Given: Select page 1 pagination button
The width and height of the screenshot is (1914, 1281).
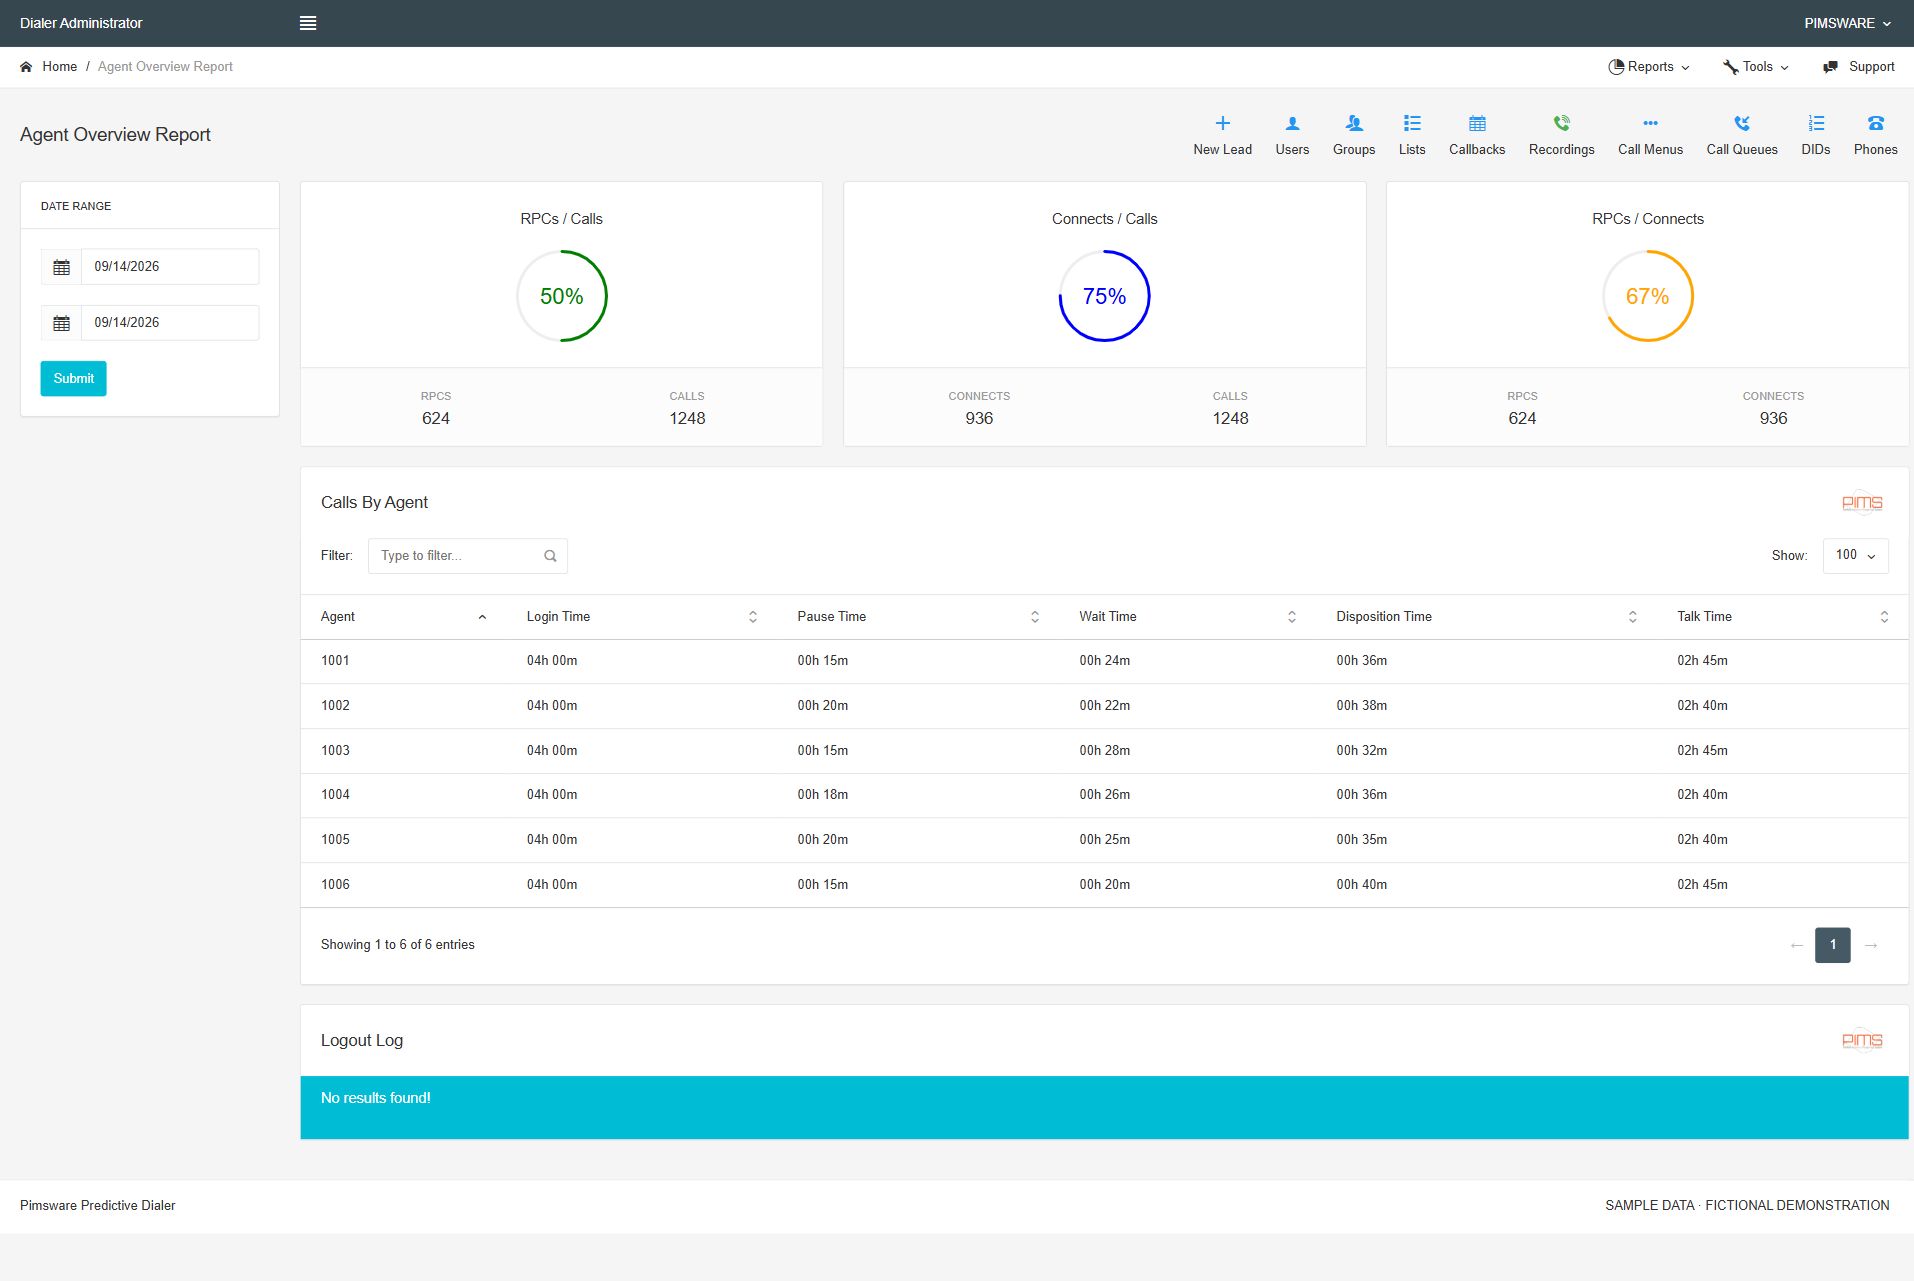Looking at the screenshot, I should [1832, 945].
